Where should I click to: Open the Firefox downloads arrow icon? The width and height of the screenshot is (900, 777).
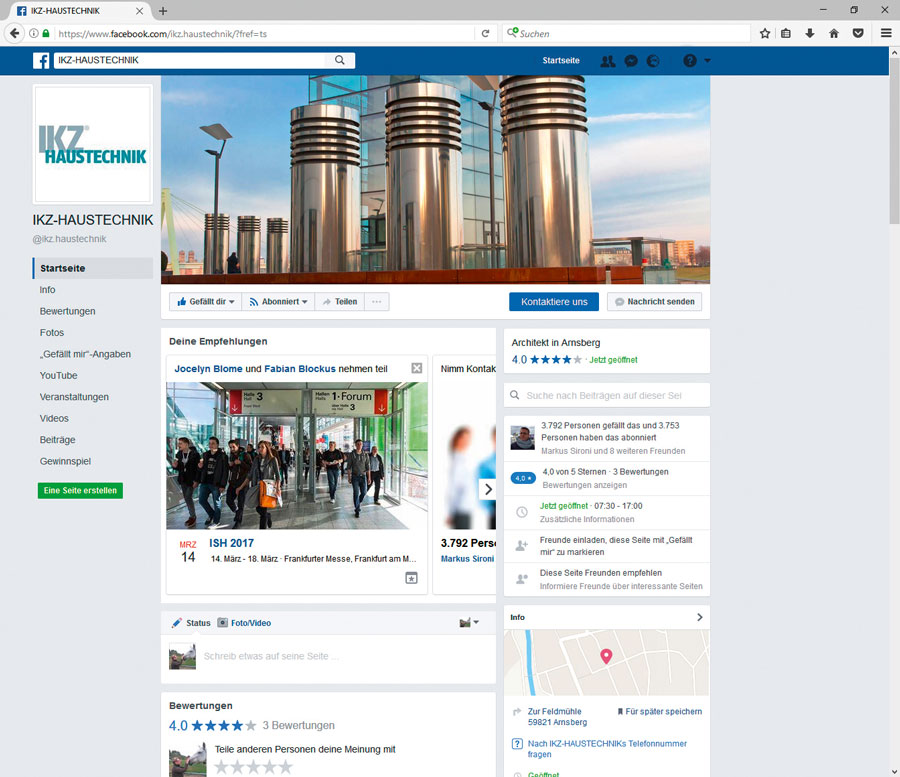coord(810,33)
